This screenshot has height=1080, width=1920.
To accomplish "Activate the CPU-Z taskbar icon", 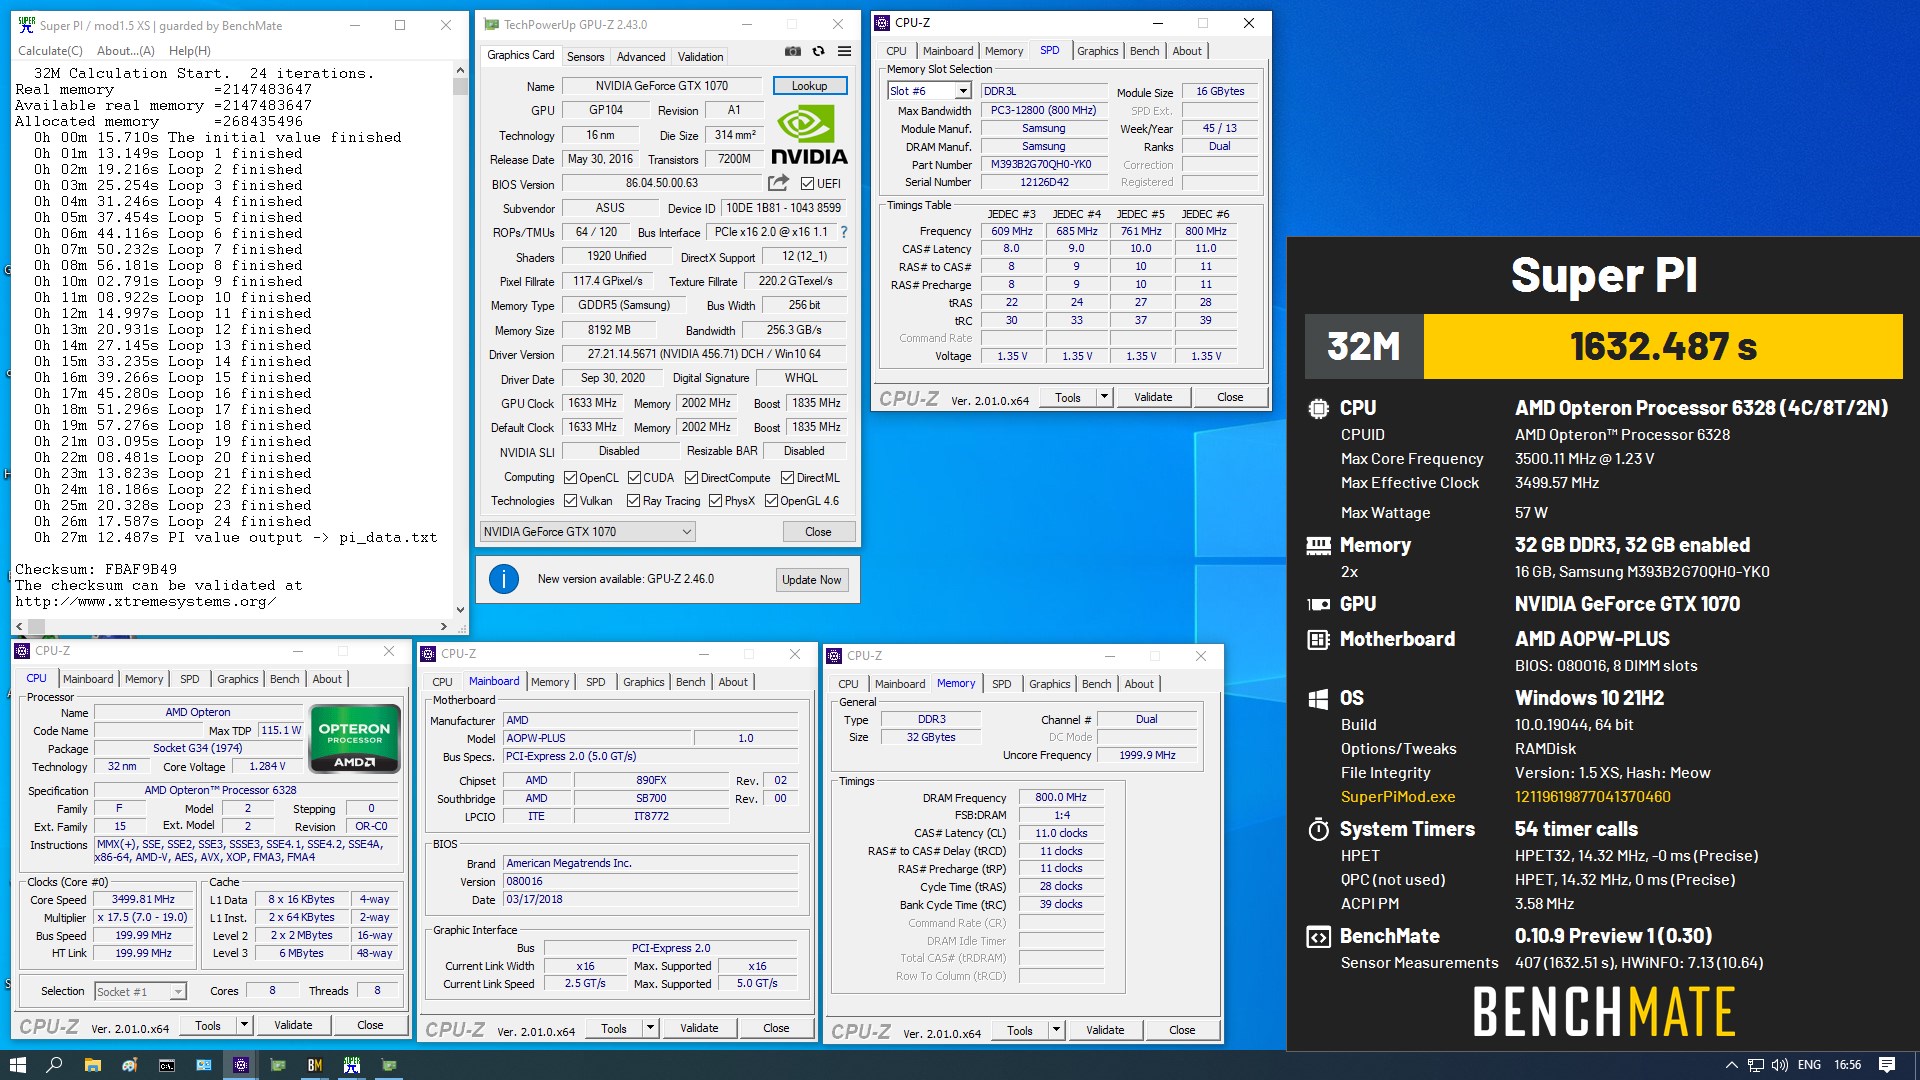I will point(241,1065).
